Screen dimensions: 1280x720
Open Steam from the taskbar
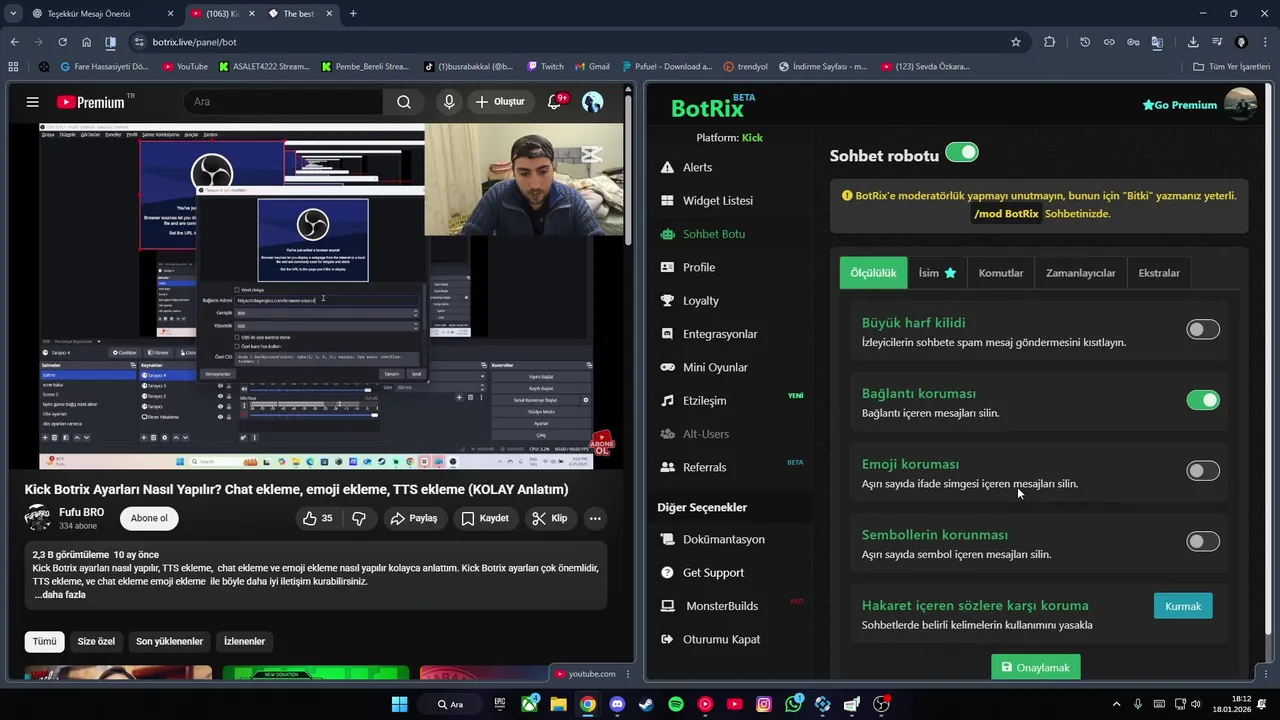(646, 704)
